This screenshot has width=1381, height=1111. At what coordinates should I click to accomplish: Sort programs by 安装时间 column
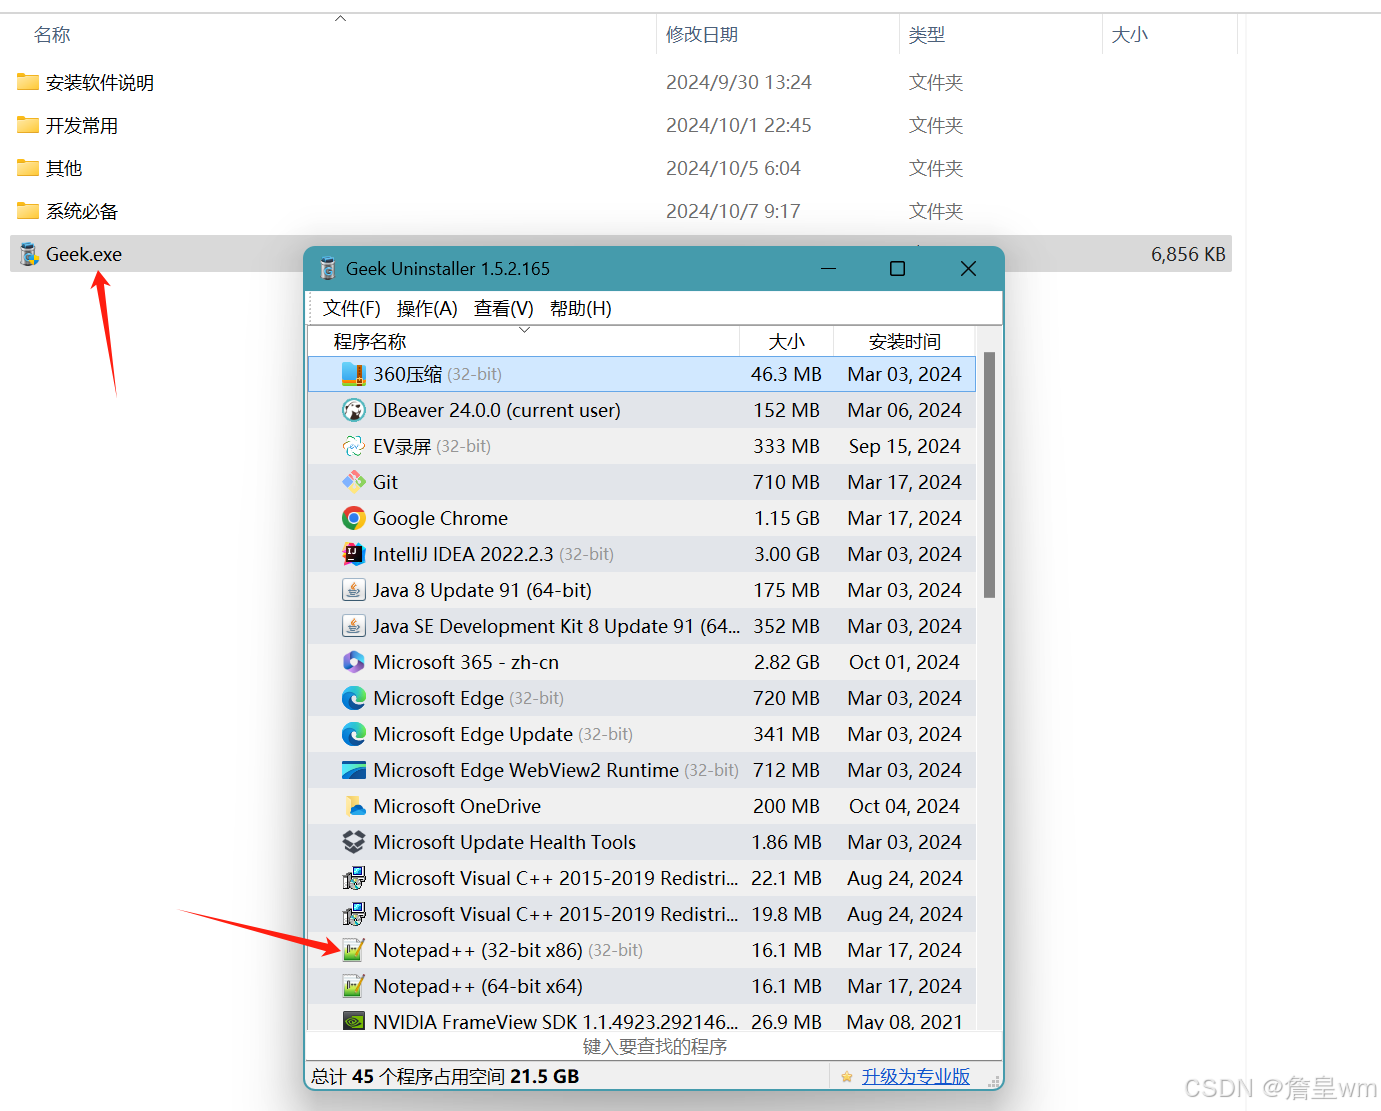point(905,342)
